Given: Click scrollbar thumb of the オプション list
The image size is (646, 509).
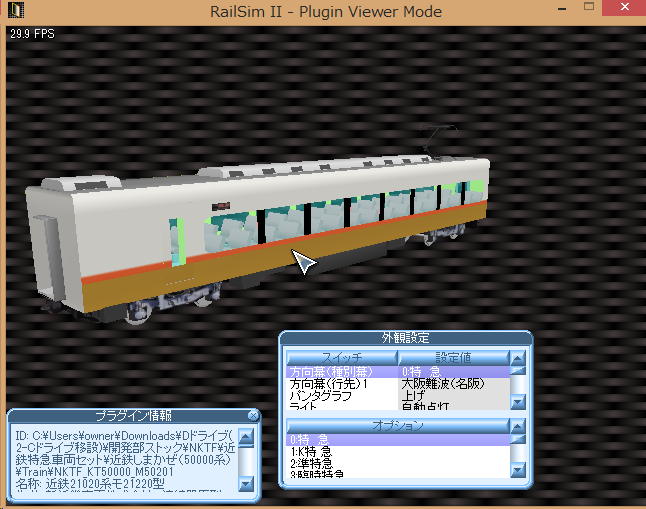Looking at the screenshot, I should 518,439.
